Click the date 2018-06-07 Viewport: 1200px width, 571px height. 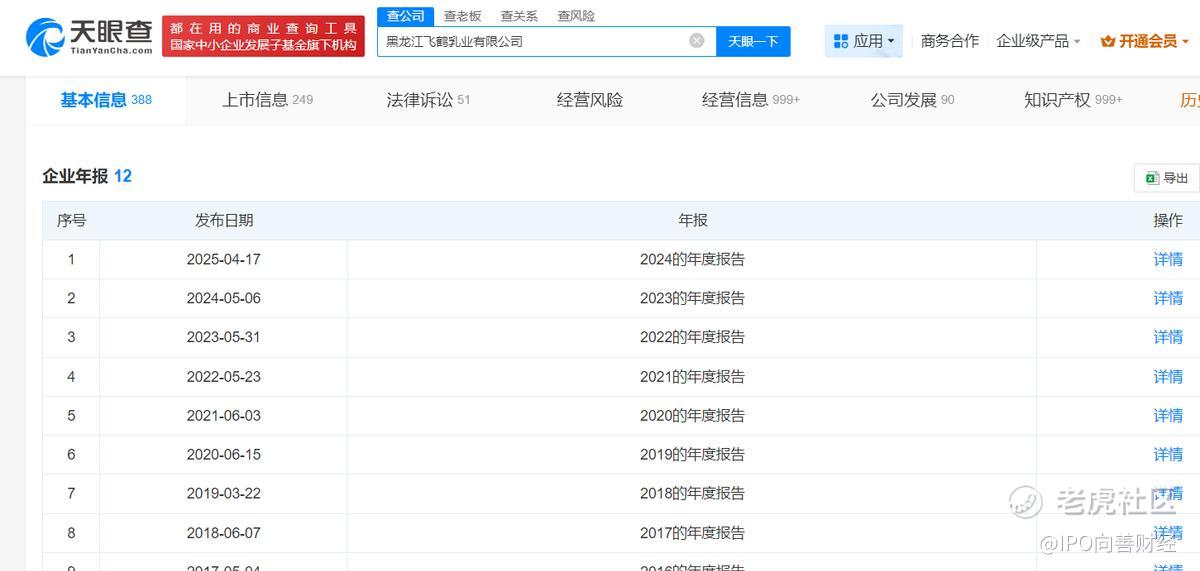(x=223, y=533)
